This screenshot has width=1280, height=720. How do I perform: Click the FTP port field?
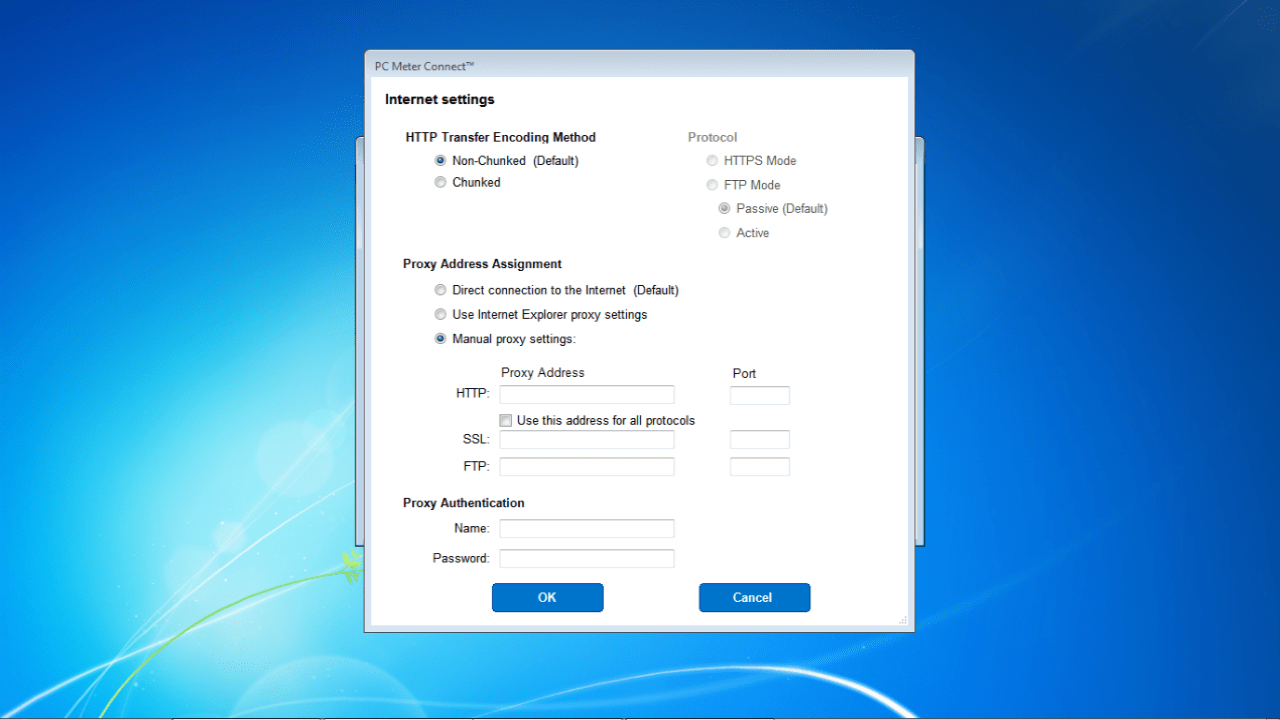[760, 467]
